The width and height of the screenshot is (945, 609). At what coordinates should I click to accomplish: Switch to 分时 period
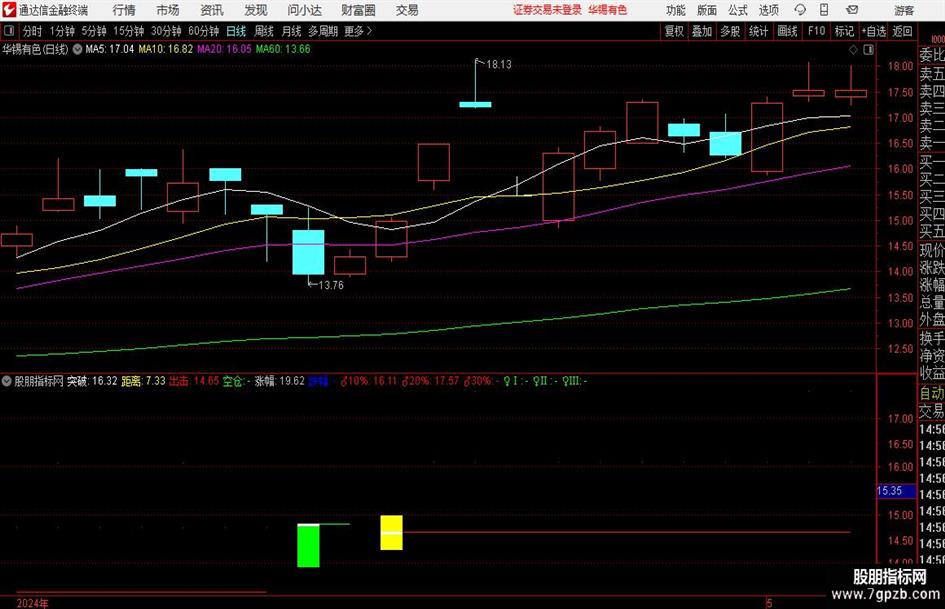click(33, 31)
